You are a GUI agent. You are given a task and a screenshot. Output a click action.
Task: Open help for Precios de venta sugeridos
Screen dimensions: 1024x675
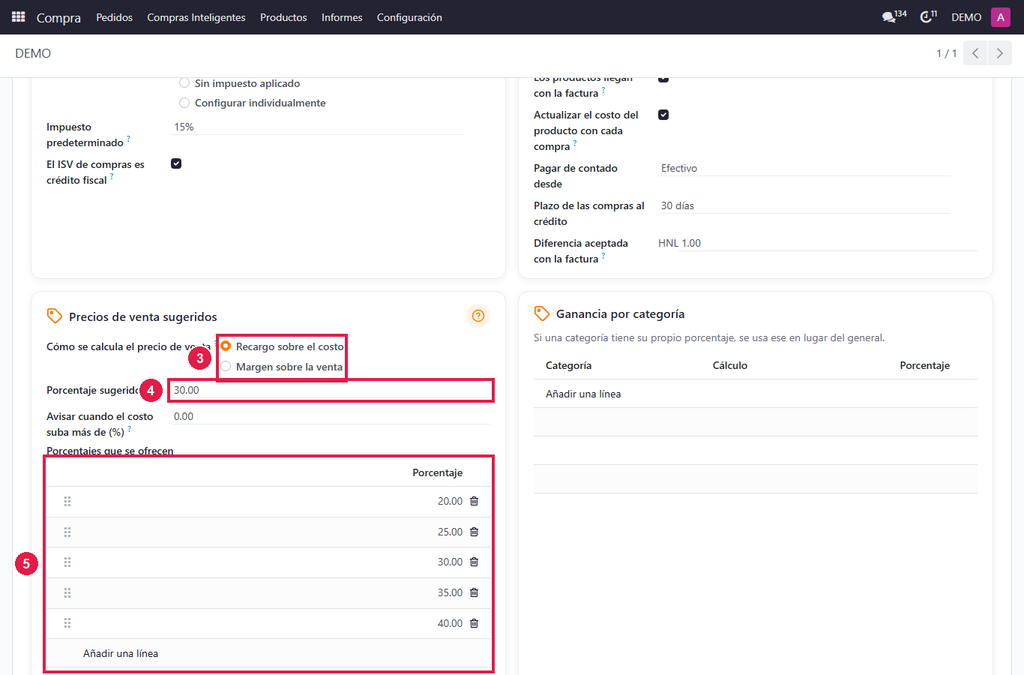pos(478,316)
